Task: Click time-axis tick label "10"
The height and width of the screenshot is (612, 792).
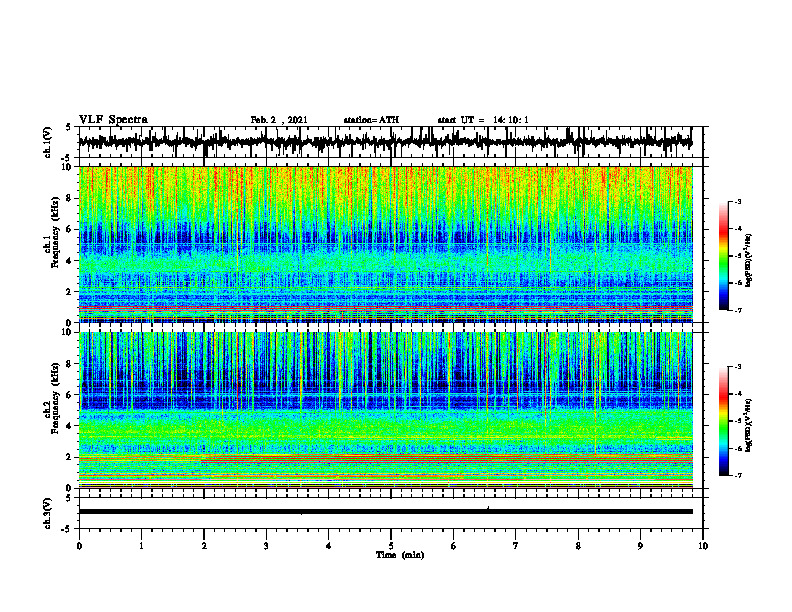Action: pos(703,546)
